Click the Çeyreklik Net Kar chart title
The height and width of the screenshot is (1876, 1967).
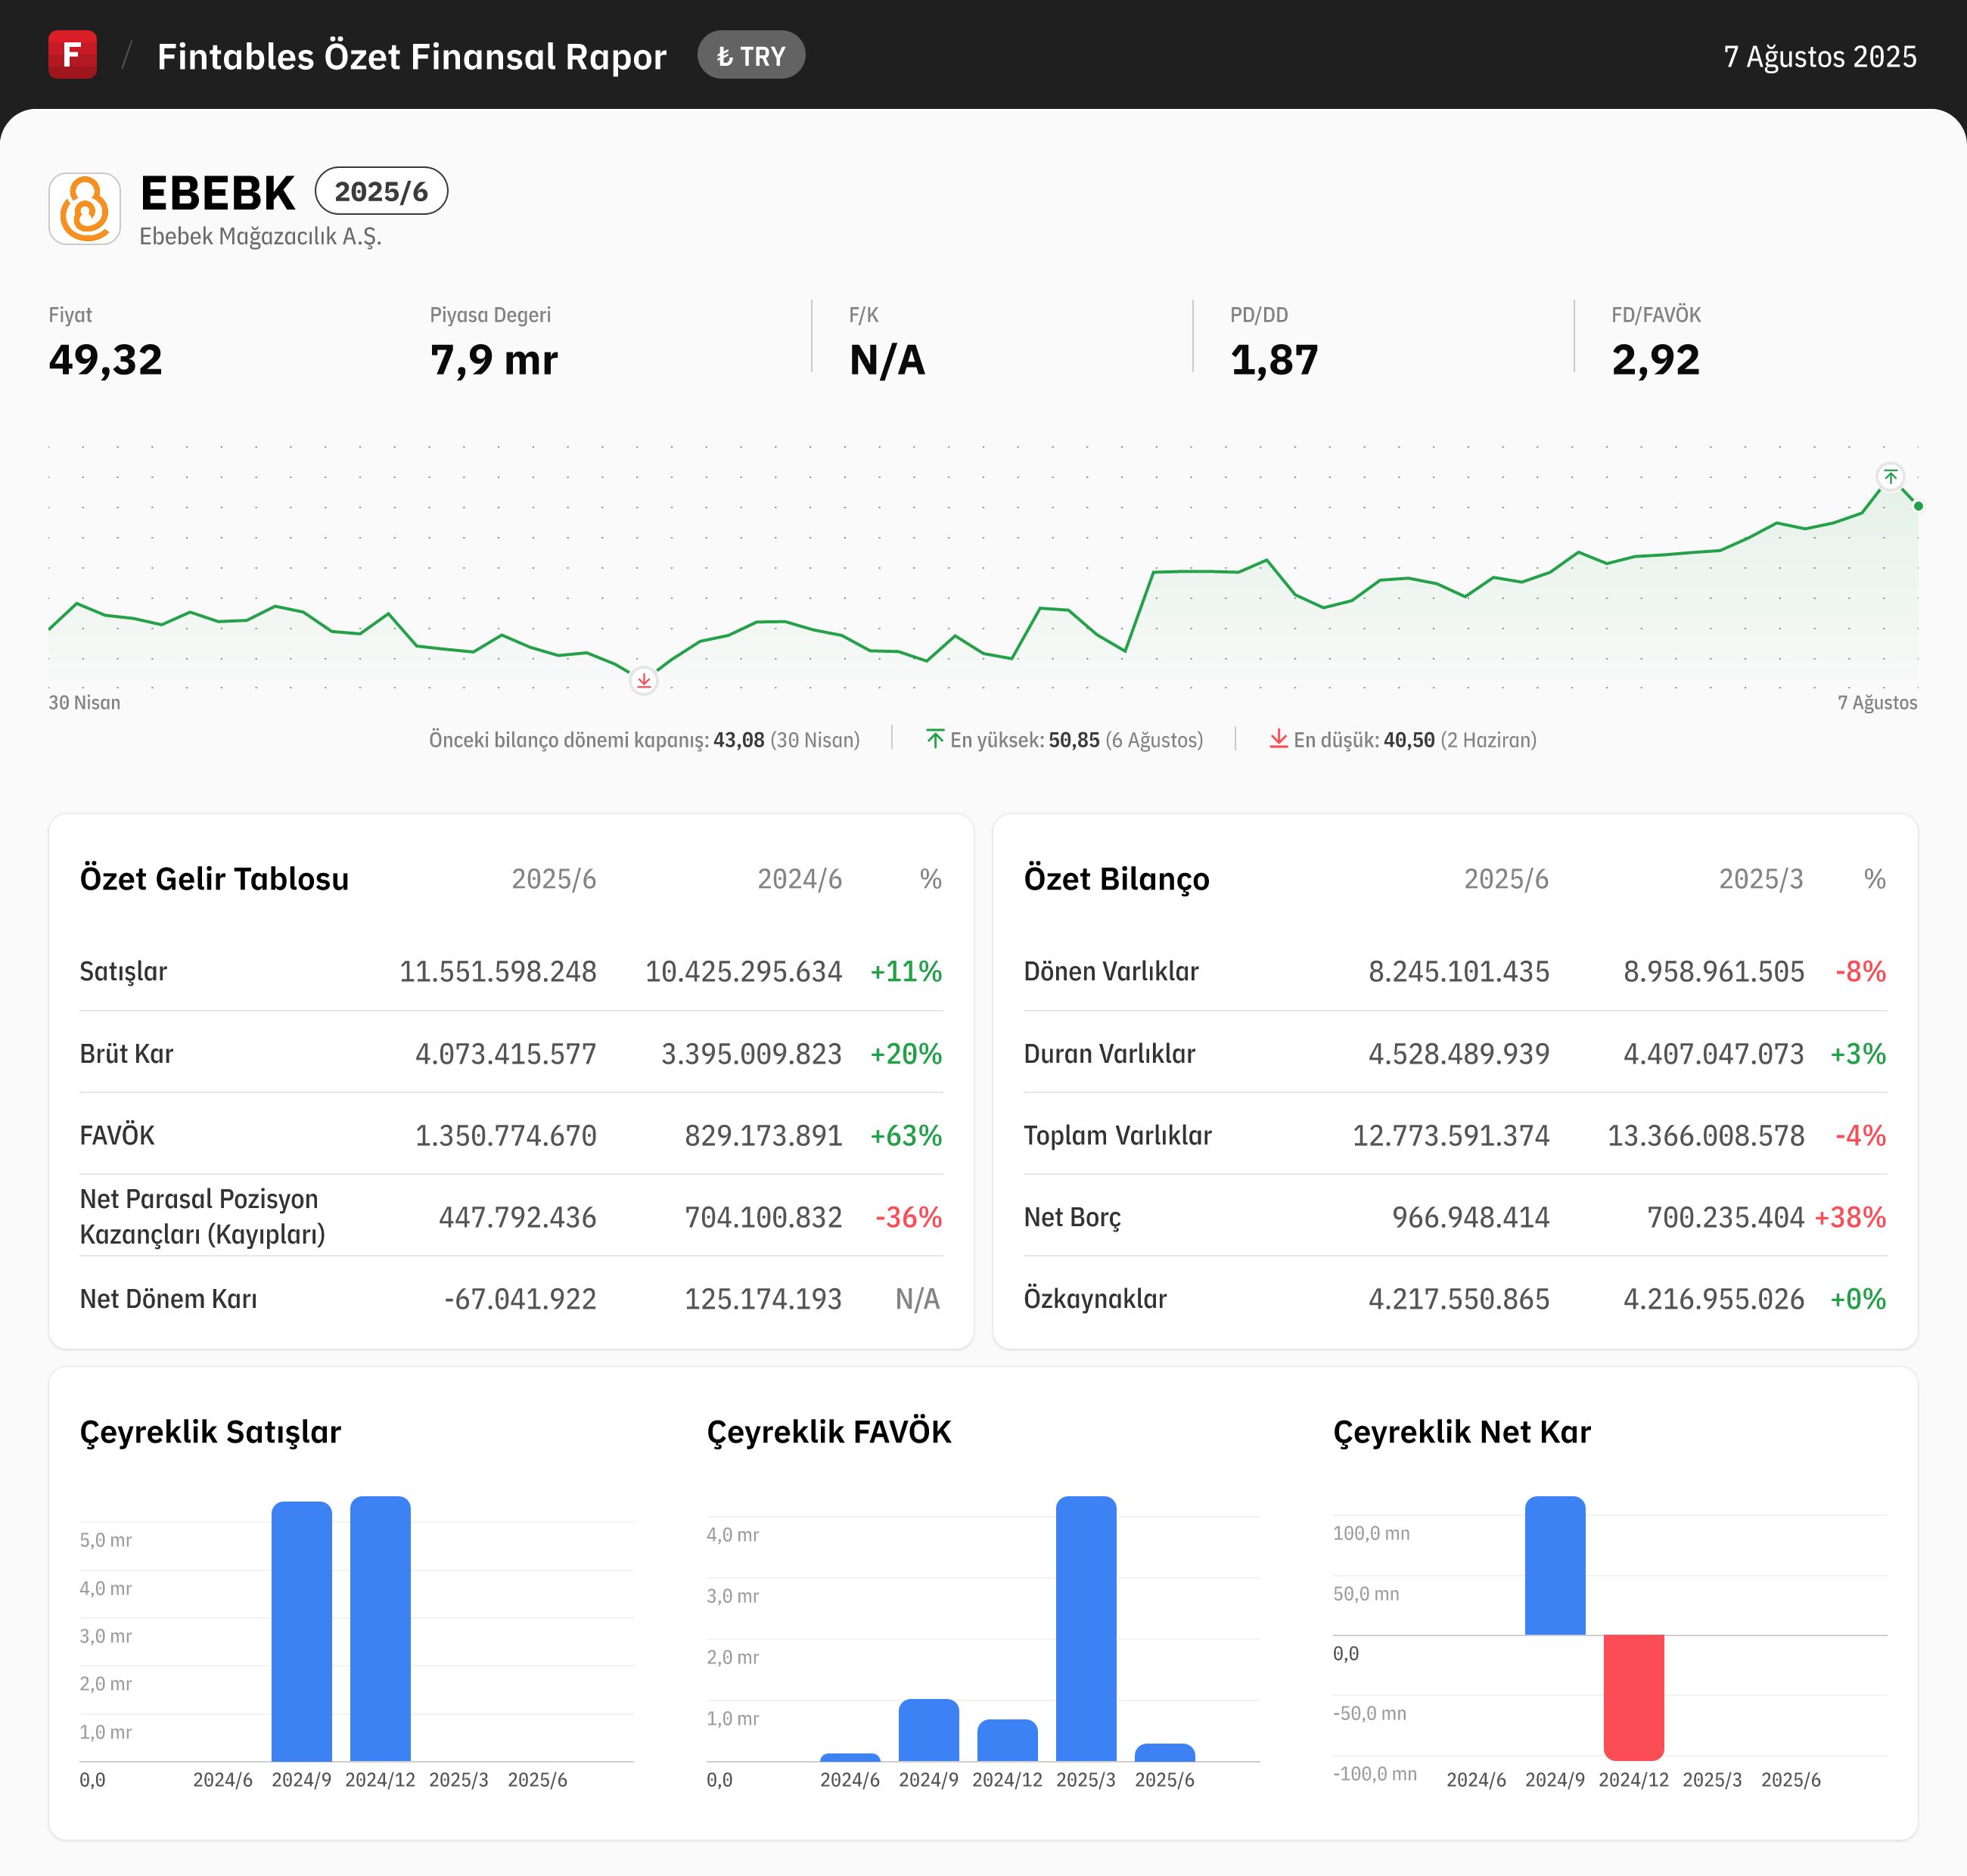click(x=1461, y=1432)
